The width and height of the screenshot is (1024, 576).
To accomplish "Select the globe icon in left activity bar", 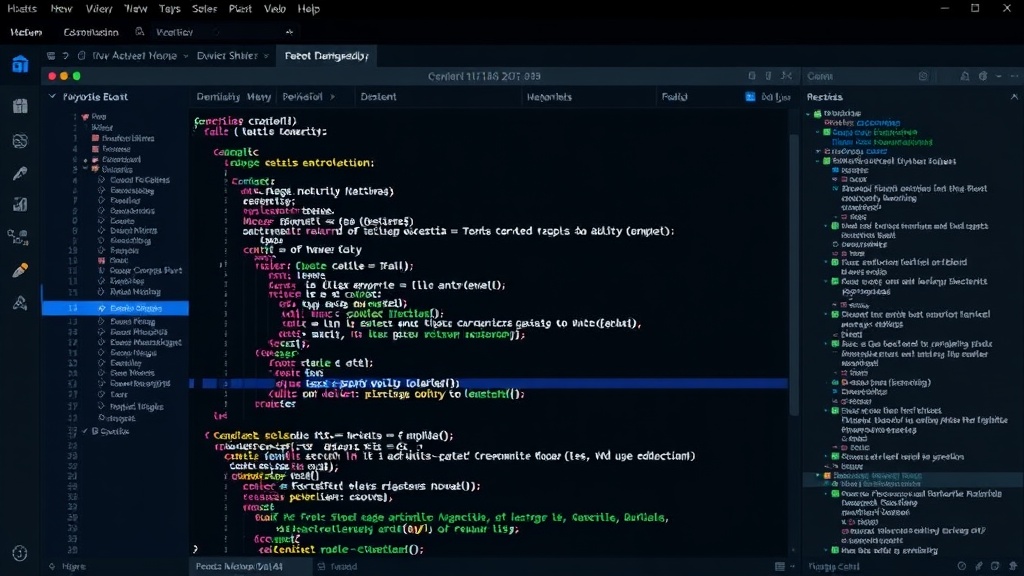I will (x=20, y=140).
